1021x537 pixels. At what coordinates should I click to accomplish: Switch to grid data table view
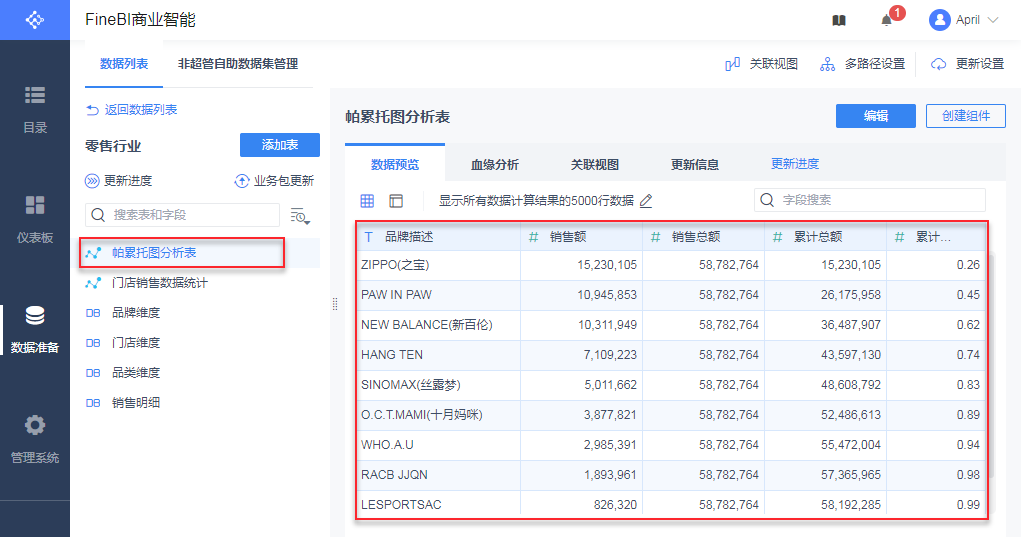click(x=367, y=201)
